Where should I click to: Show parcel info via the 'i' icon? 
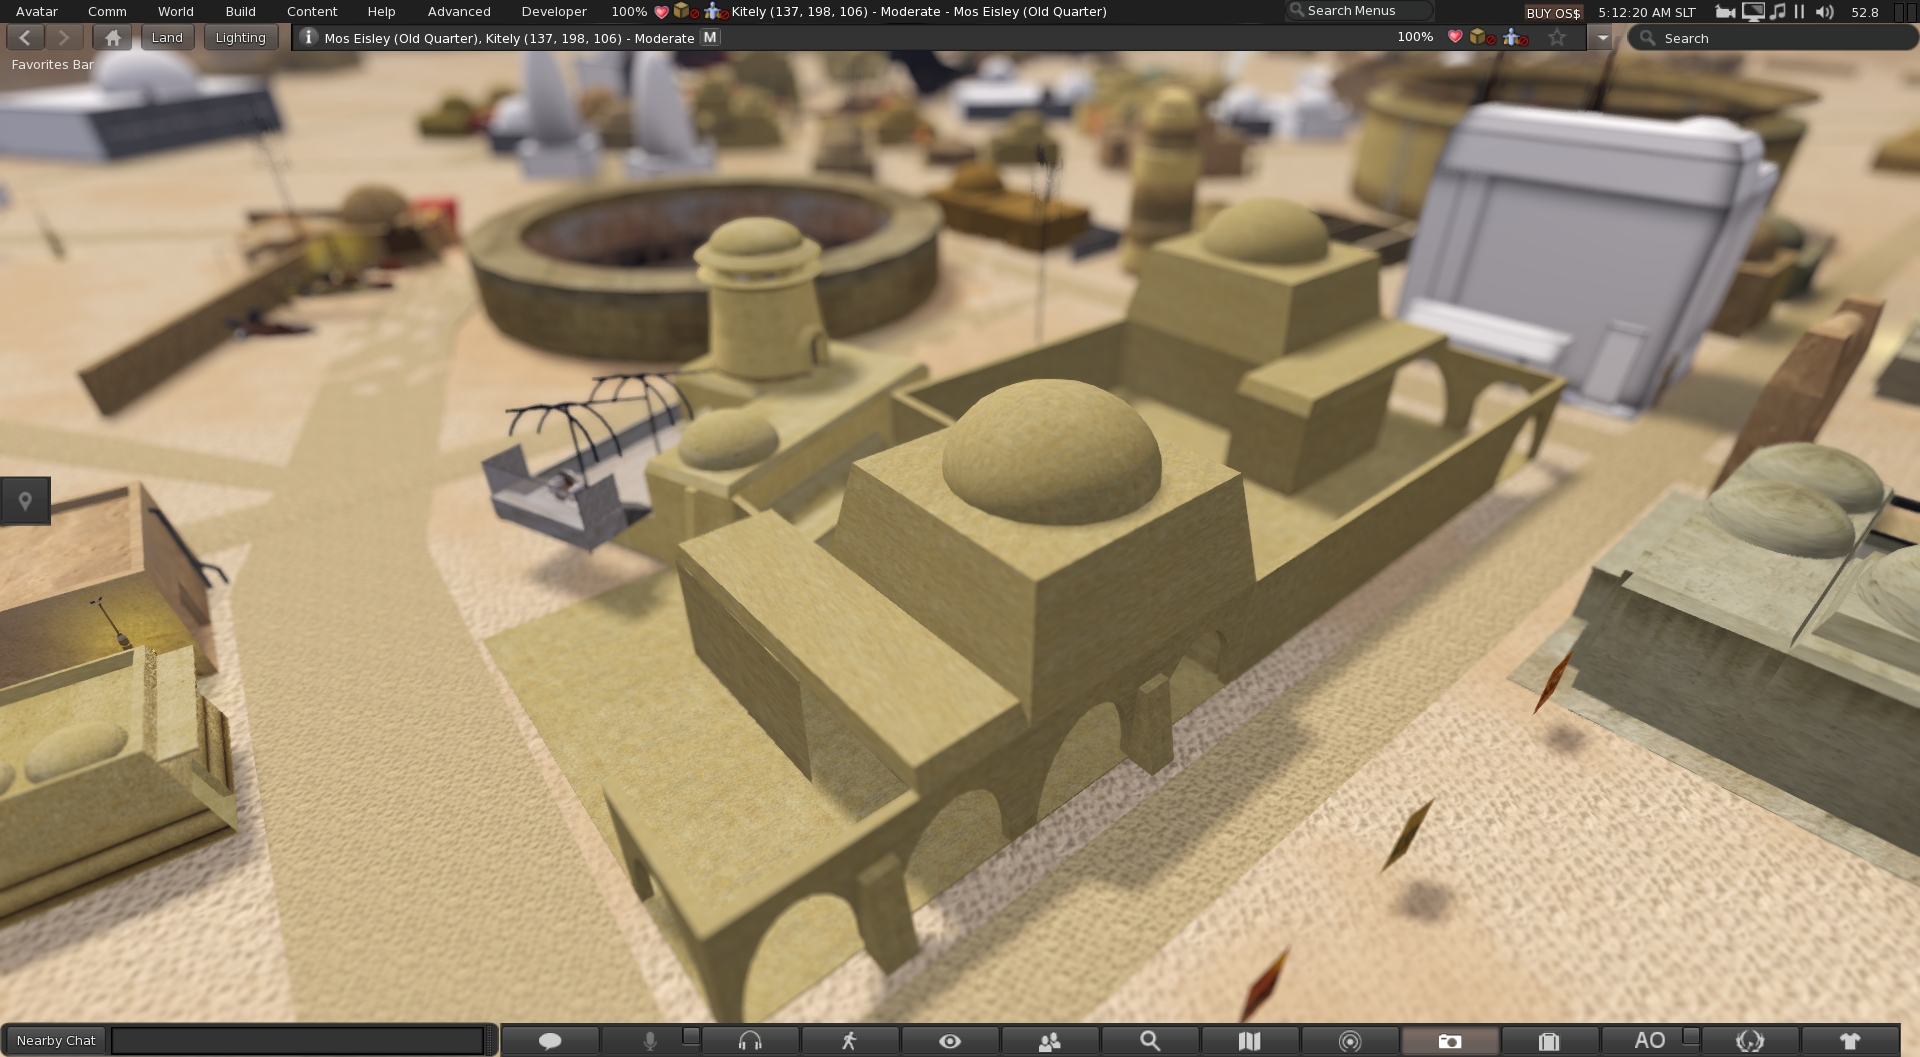pyautogui.click(x=308, y=37)
